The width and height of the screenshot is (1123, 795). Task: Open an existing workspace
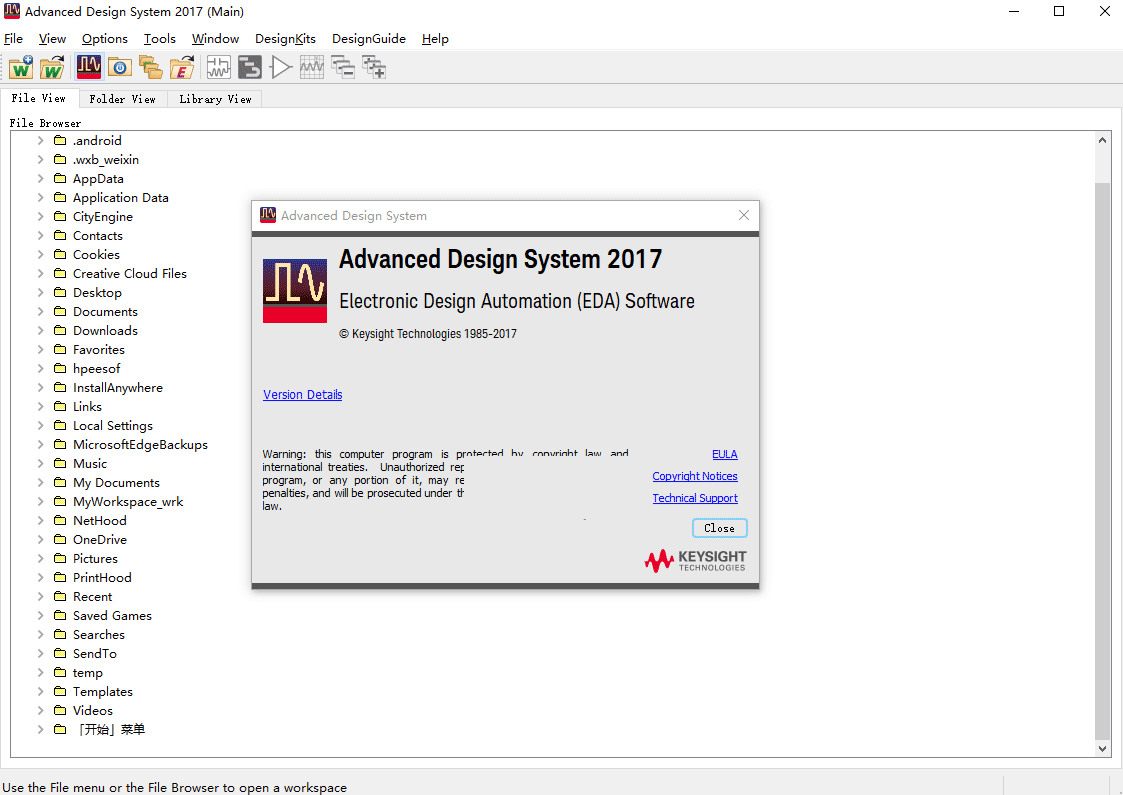coord(52,67)
